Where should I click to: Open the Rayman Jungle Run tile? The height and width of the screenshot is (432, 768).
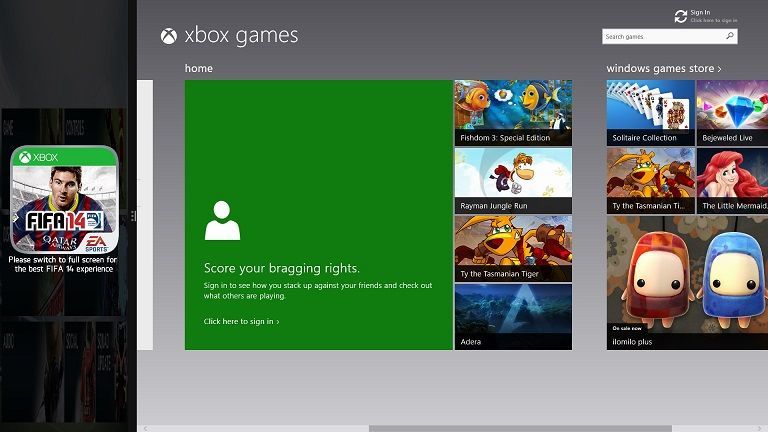click(x=513, y=181)
